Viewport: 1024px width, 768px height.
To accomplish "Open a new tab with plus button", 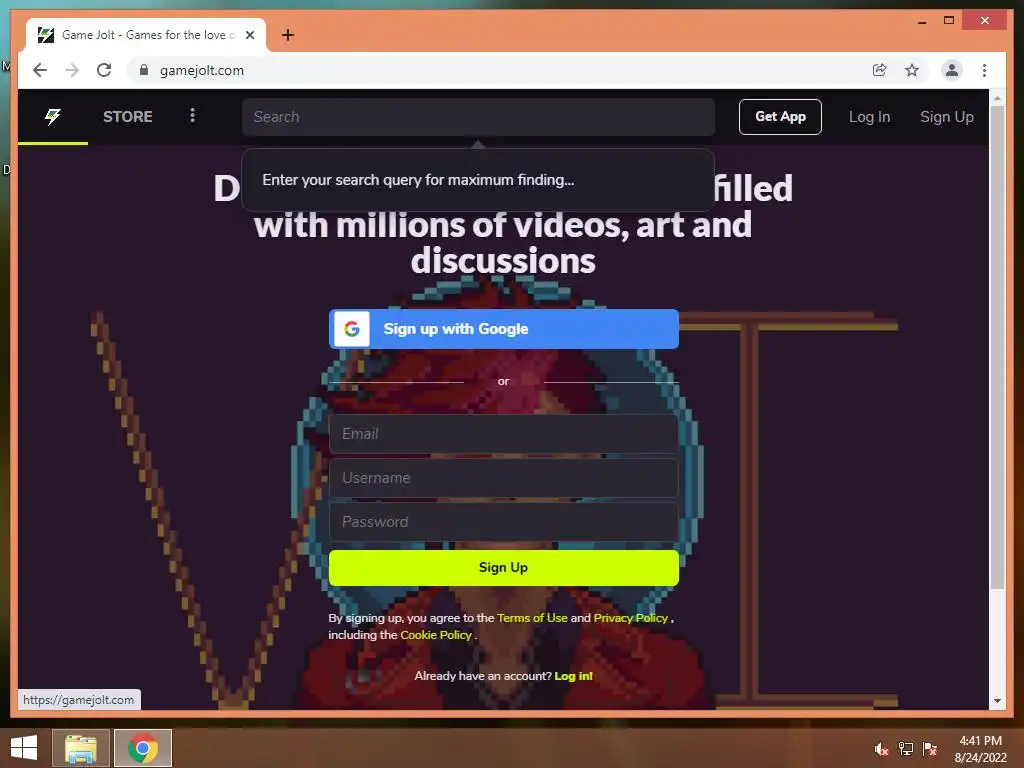I will (x=287, y=35).
